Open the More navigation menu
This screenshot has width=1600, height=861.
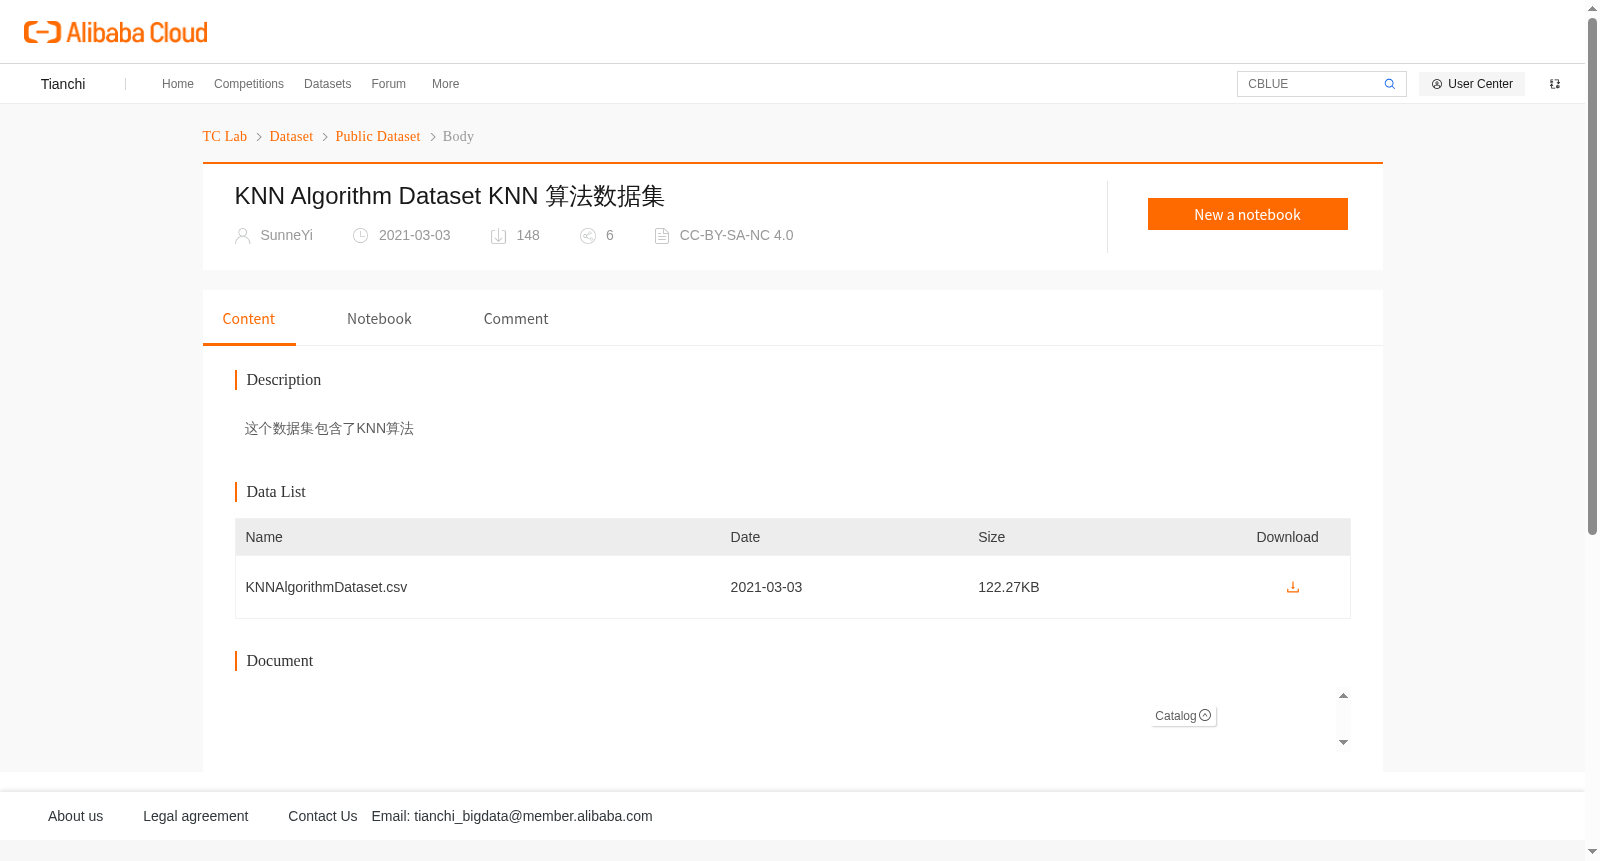(446, 84)
